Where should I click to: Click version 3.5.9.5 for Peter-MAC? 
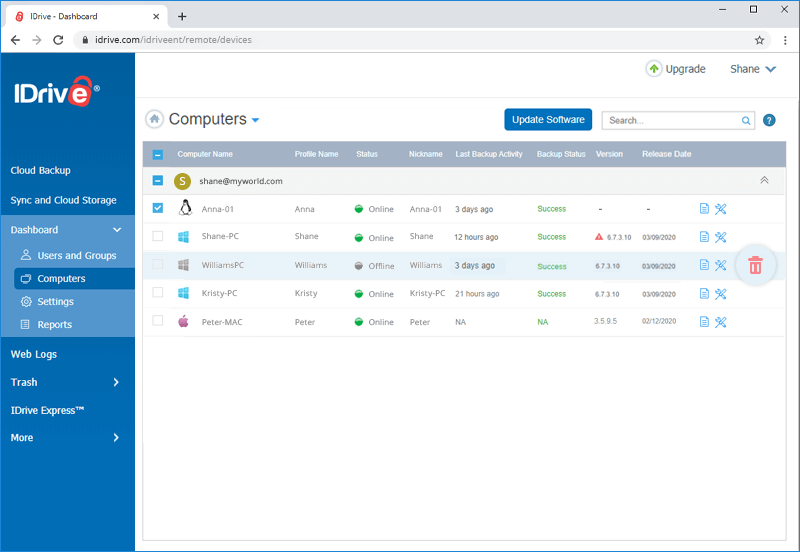pyautogui.click(x=605, y=321)
